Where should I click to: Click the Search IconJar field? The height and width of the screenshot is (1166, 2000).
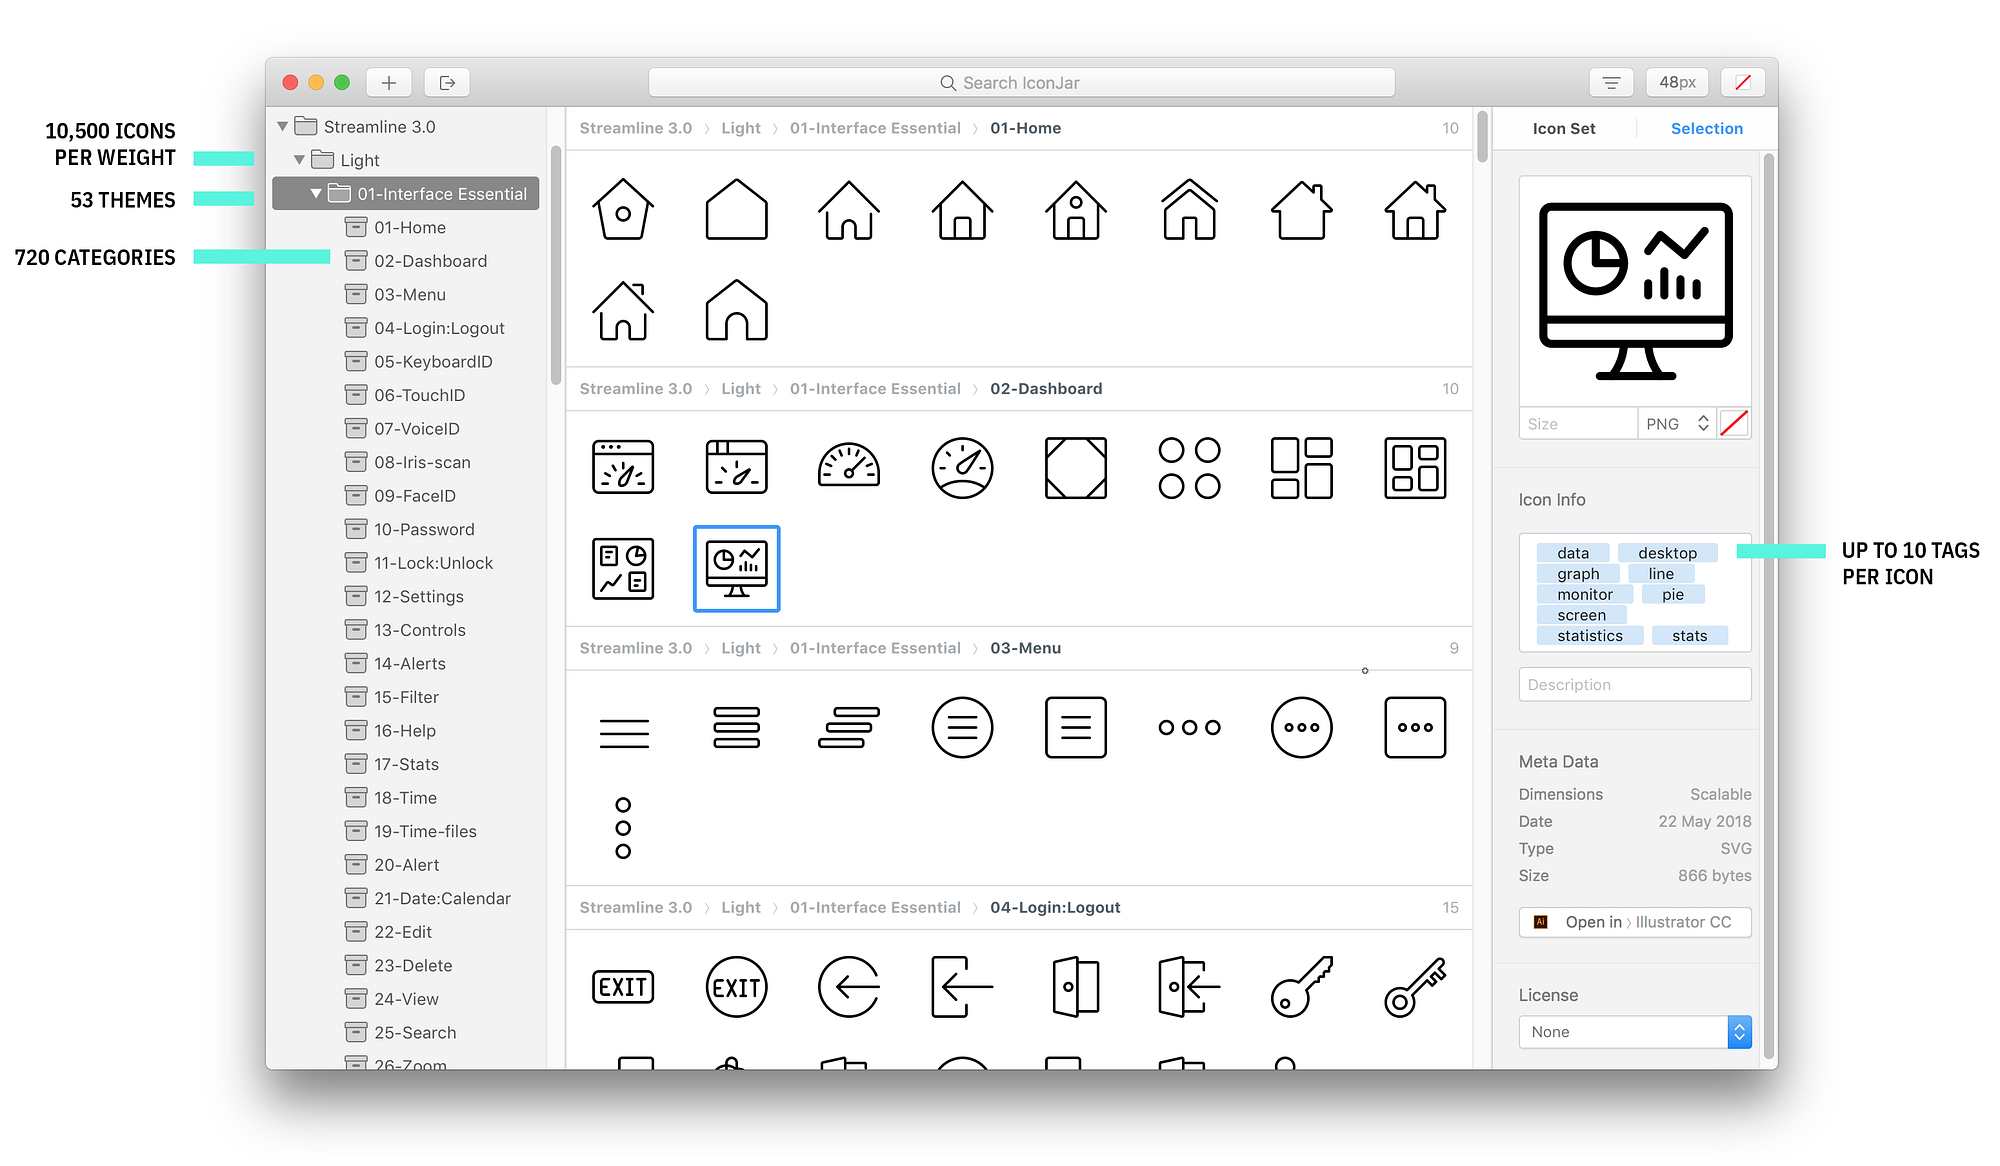click(1021, 83)
